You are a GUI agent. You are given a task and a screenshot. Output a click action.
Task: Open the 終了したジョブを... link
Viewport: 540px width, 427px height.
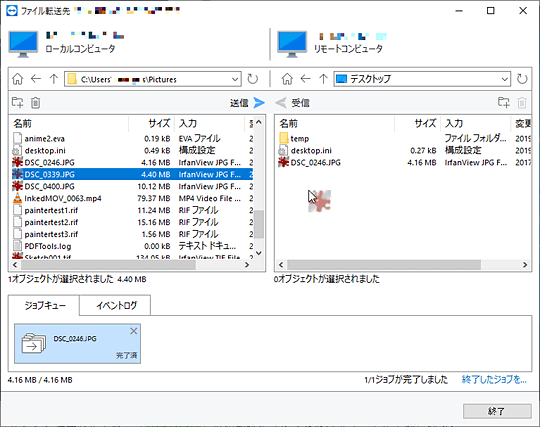point(494,380)
